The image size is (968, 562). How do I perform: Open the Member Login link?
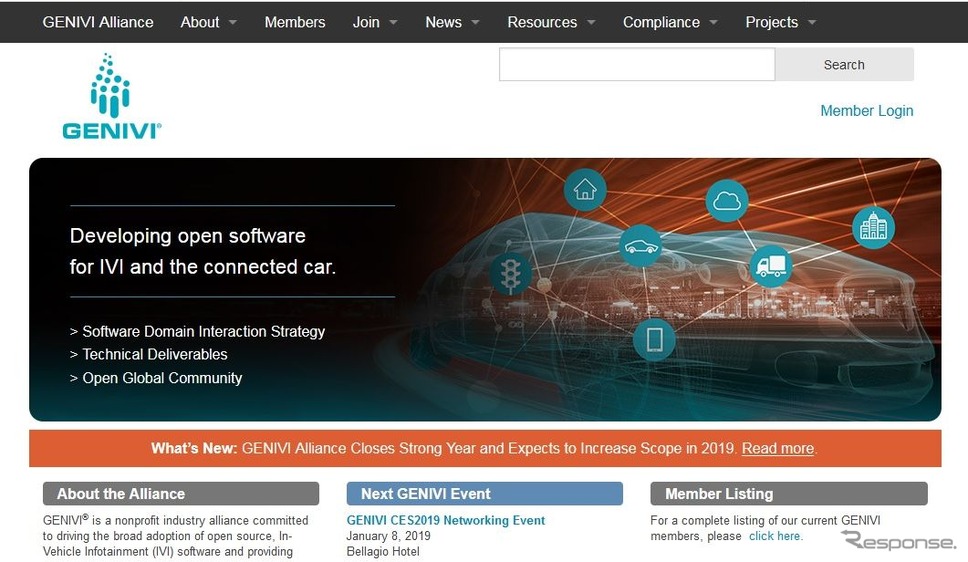coord(867,111)
